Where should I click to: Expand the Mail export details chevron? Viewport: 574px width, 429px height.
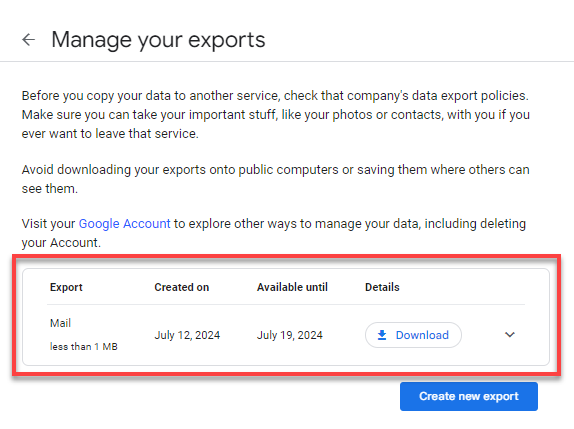pos(510,335)
